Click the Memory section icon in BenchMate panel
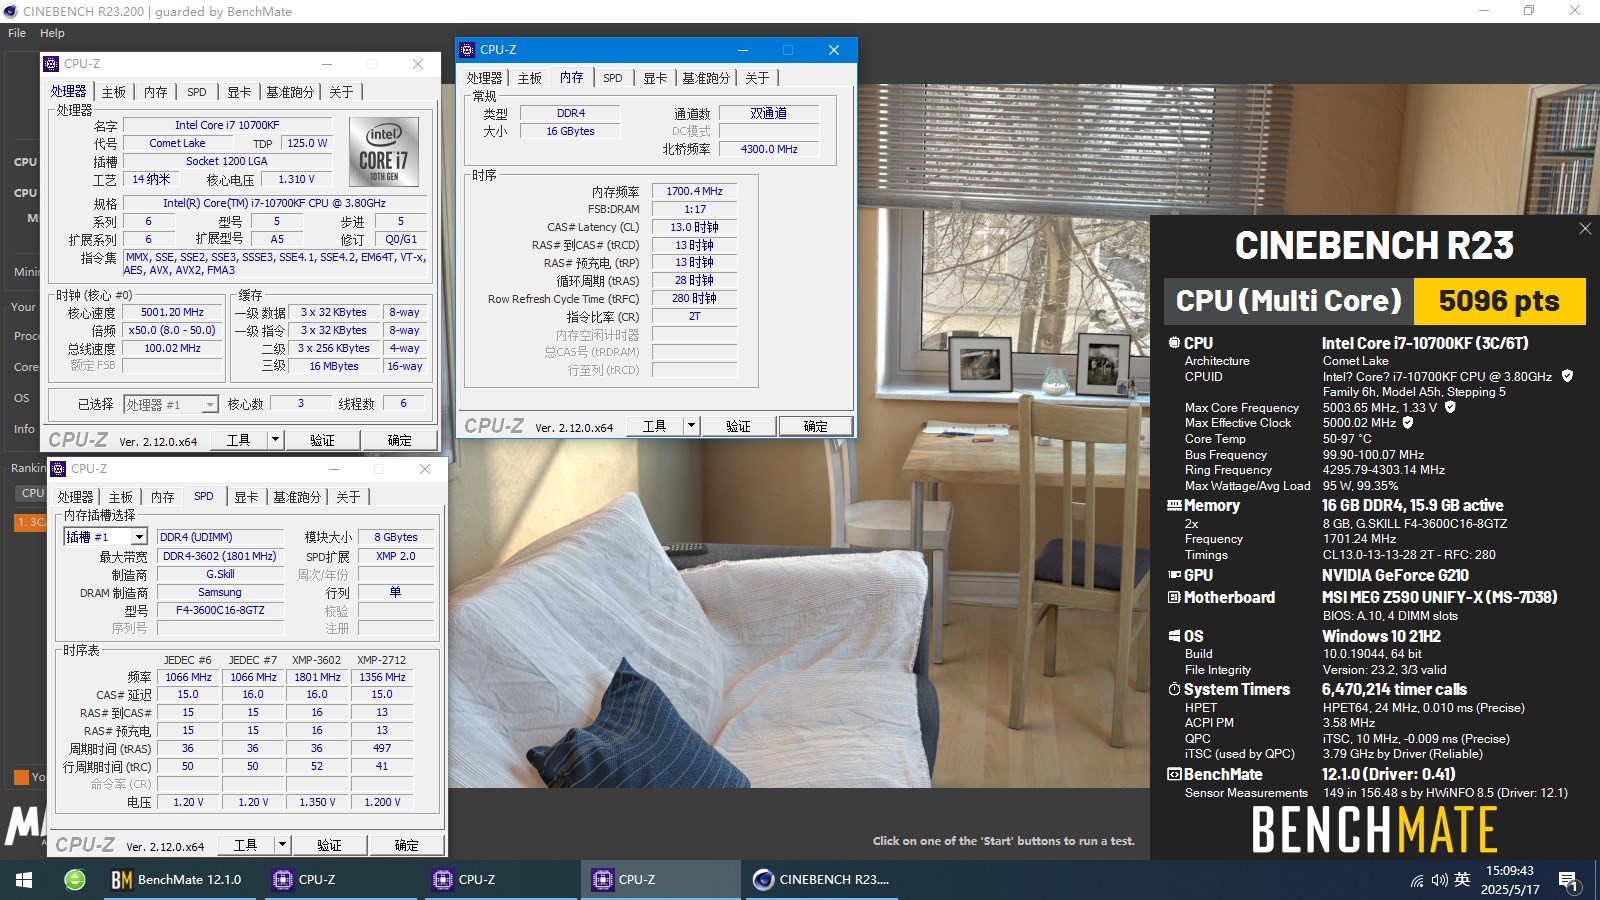 click(x=1175, y=506)
